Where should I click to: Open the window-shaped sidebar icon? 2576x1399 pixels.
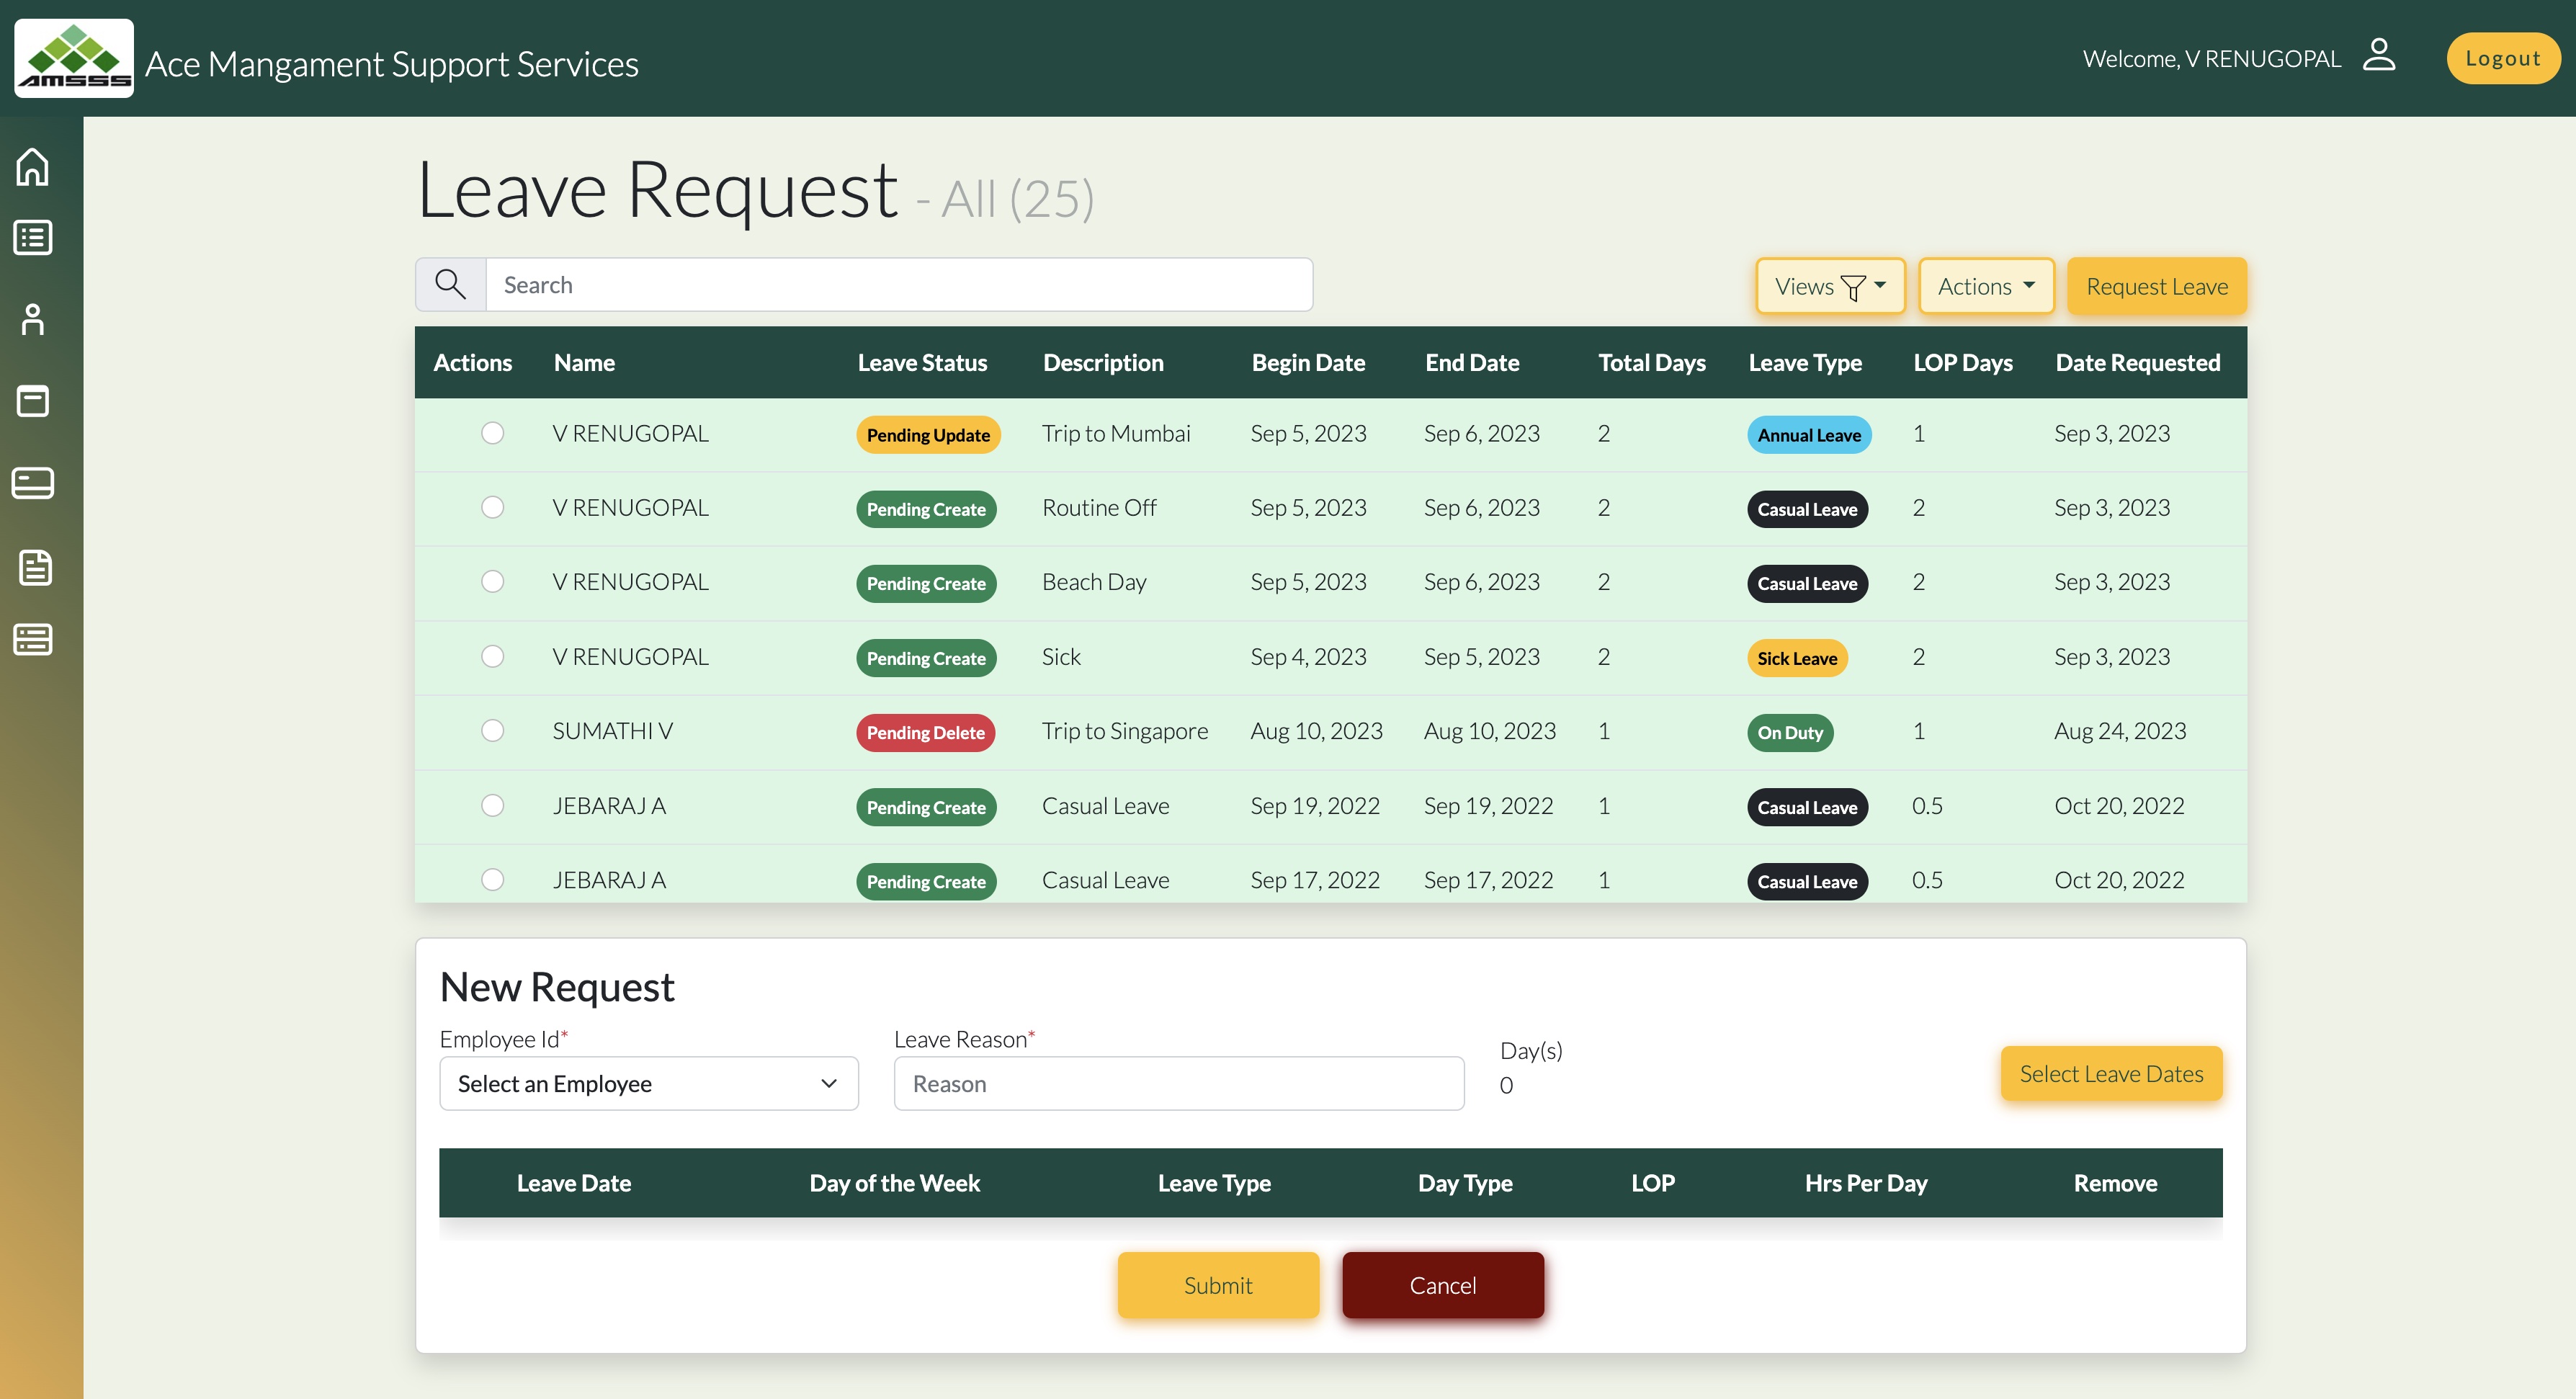33,401
